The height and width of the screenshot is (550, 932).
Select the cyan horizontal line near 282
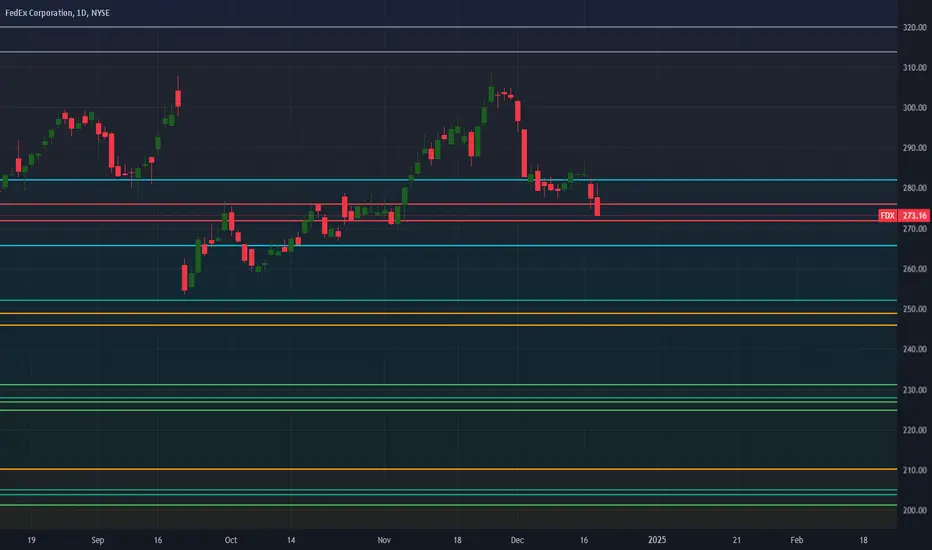(x=449, y=180)
